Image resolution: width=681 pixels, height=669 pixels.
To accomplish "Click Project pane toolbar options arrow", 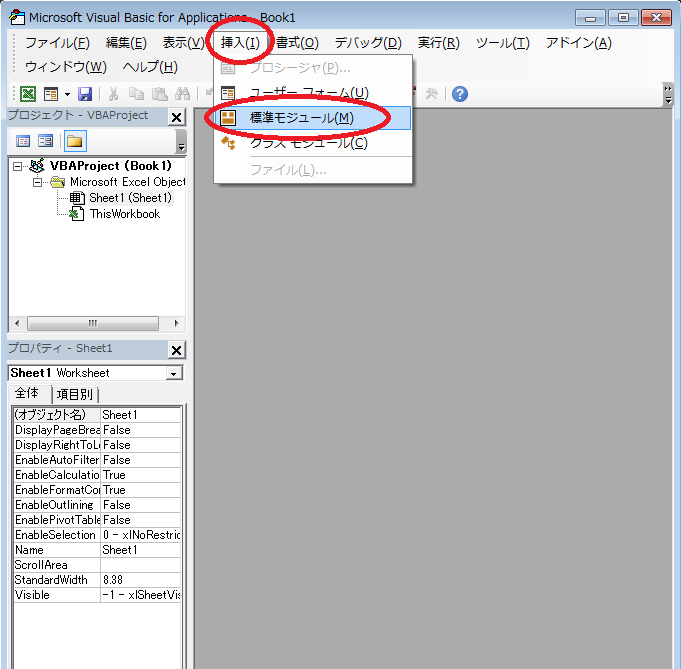I will tap(181, 142).
